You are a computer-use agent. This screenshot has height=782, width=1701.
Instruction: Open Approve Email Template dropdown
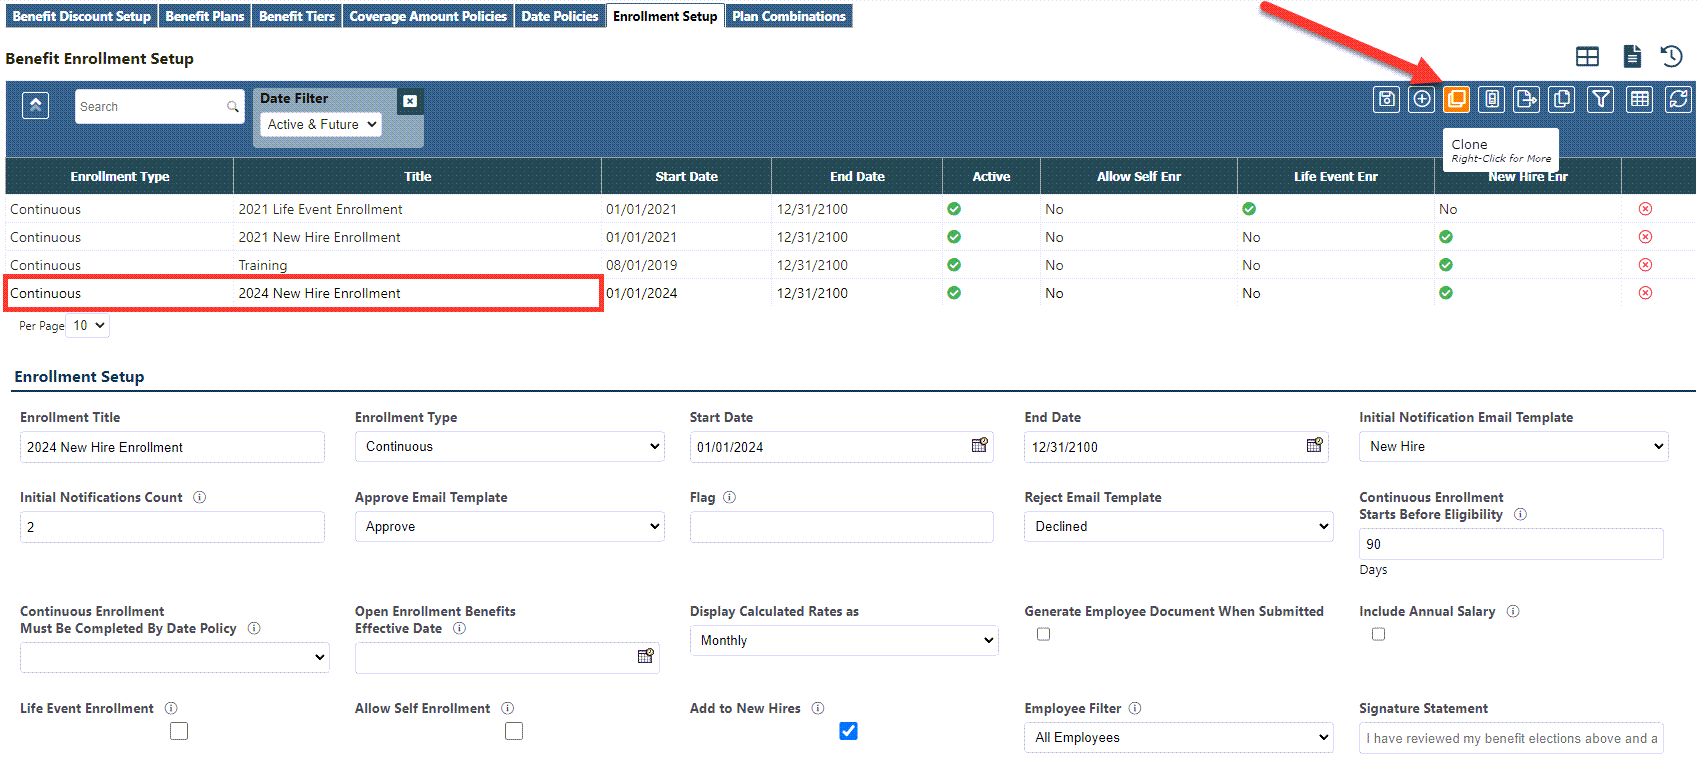point(510,527)
